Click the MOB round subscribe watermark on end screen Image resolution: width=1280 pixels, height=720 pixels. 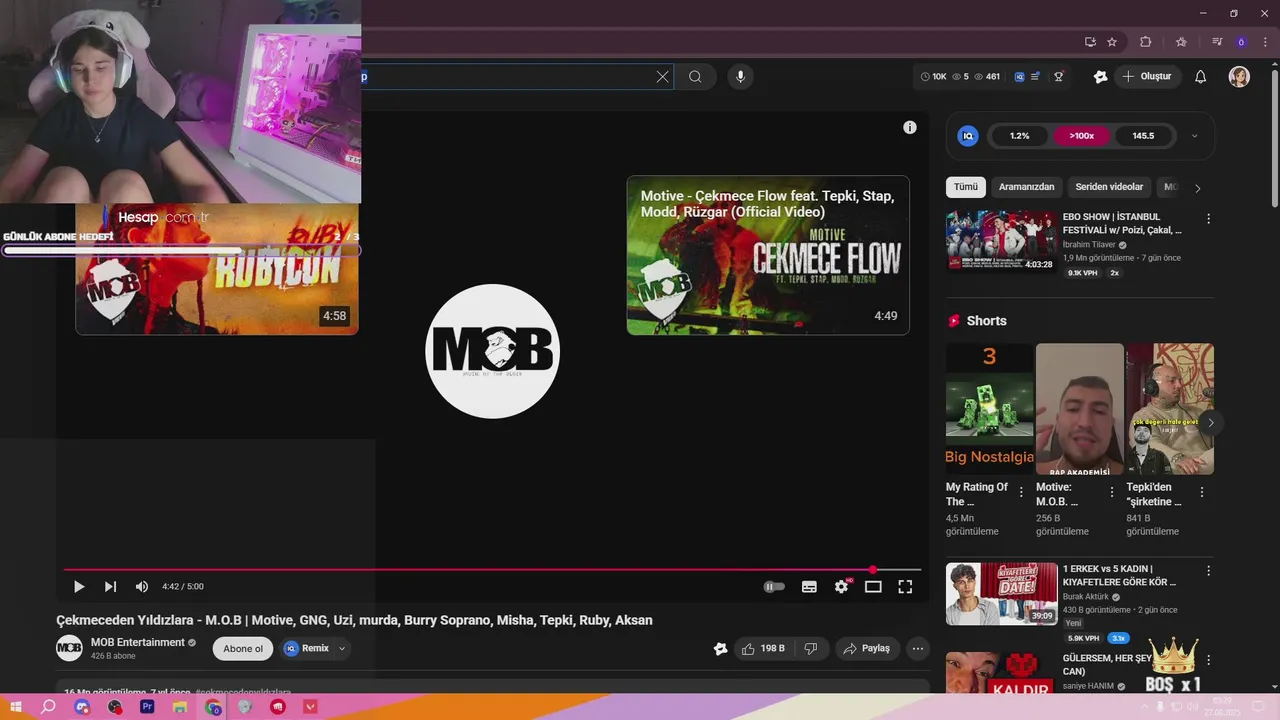pos(492,351)
